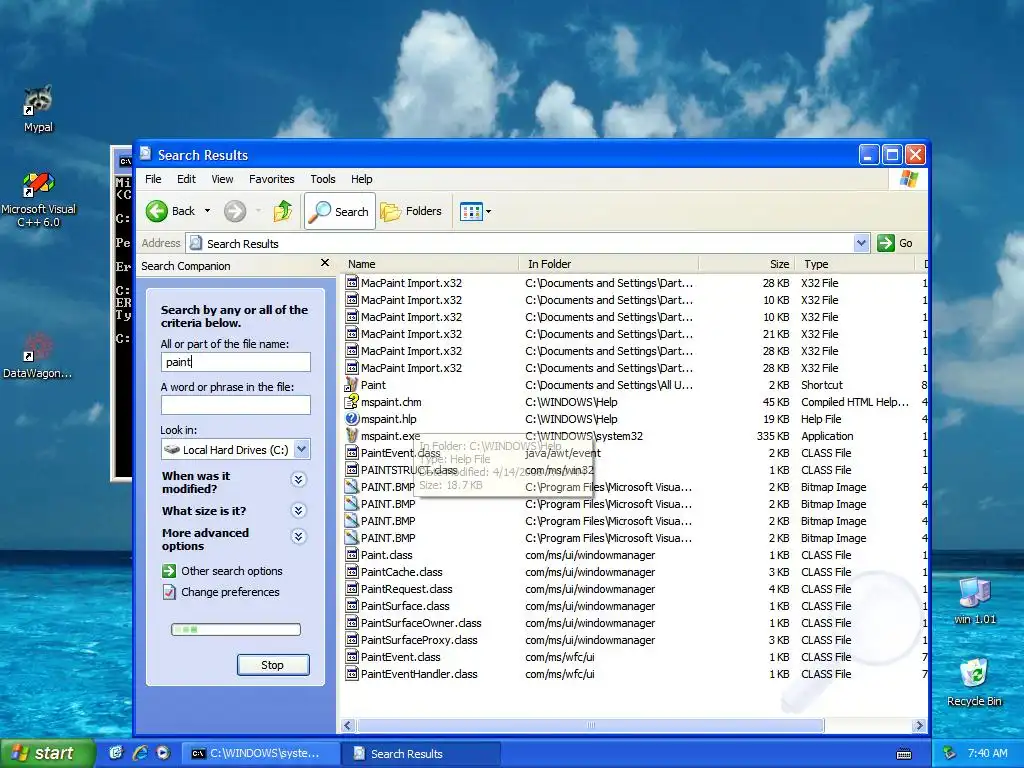Screen dimensions: 1024x768
Task: Open the DataWagon desktop shortcut
Action: coord(37,356)
